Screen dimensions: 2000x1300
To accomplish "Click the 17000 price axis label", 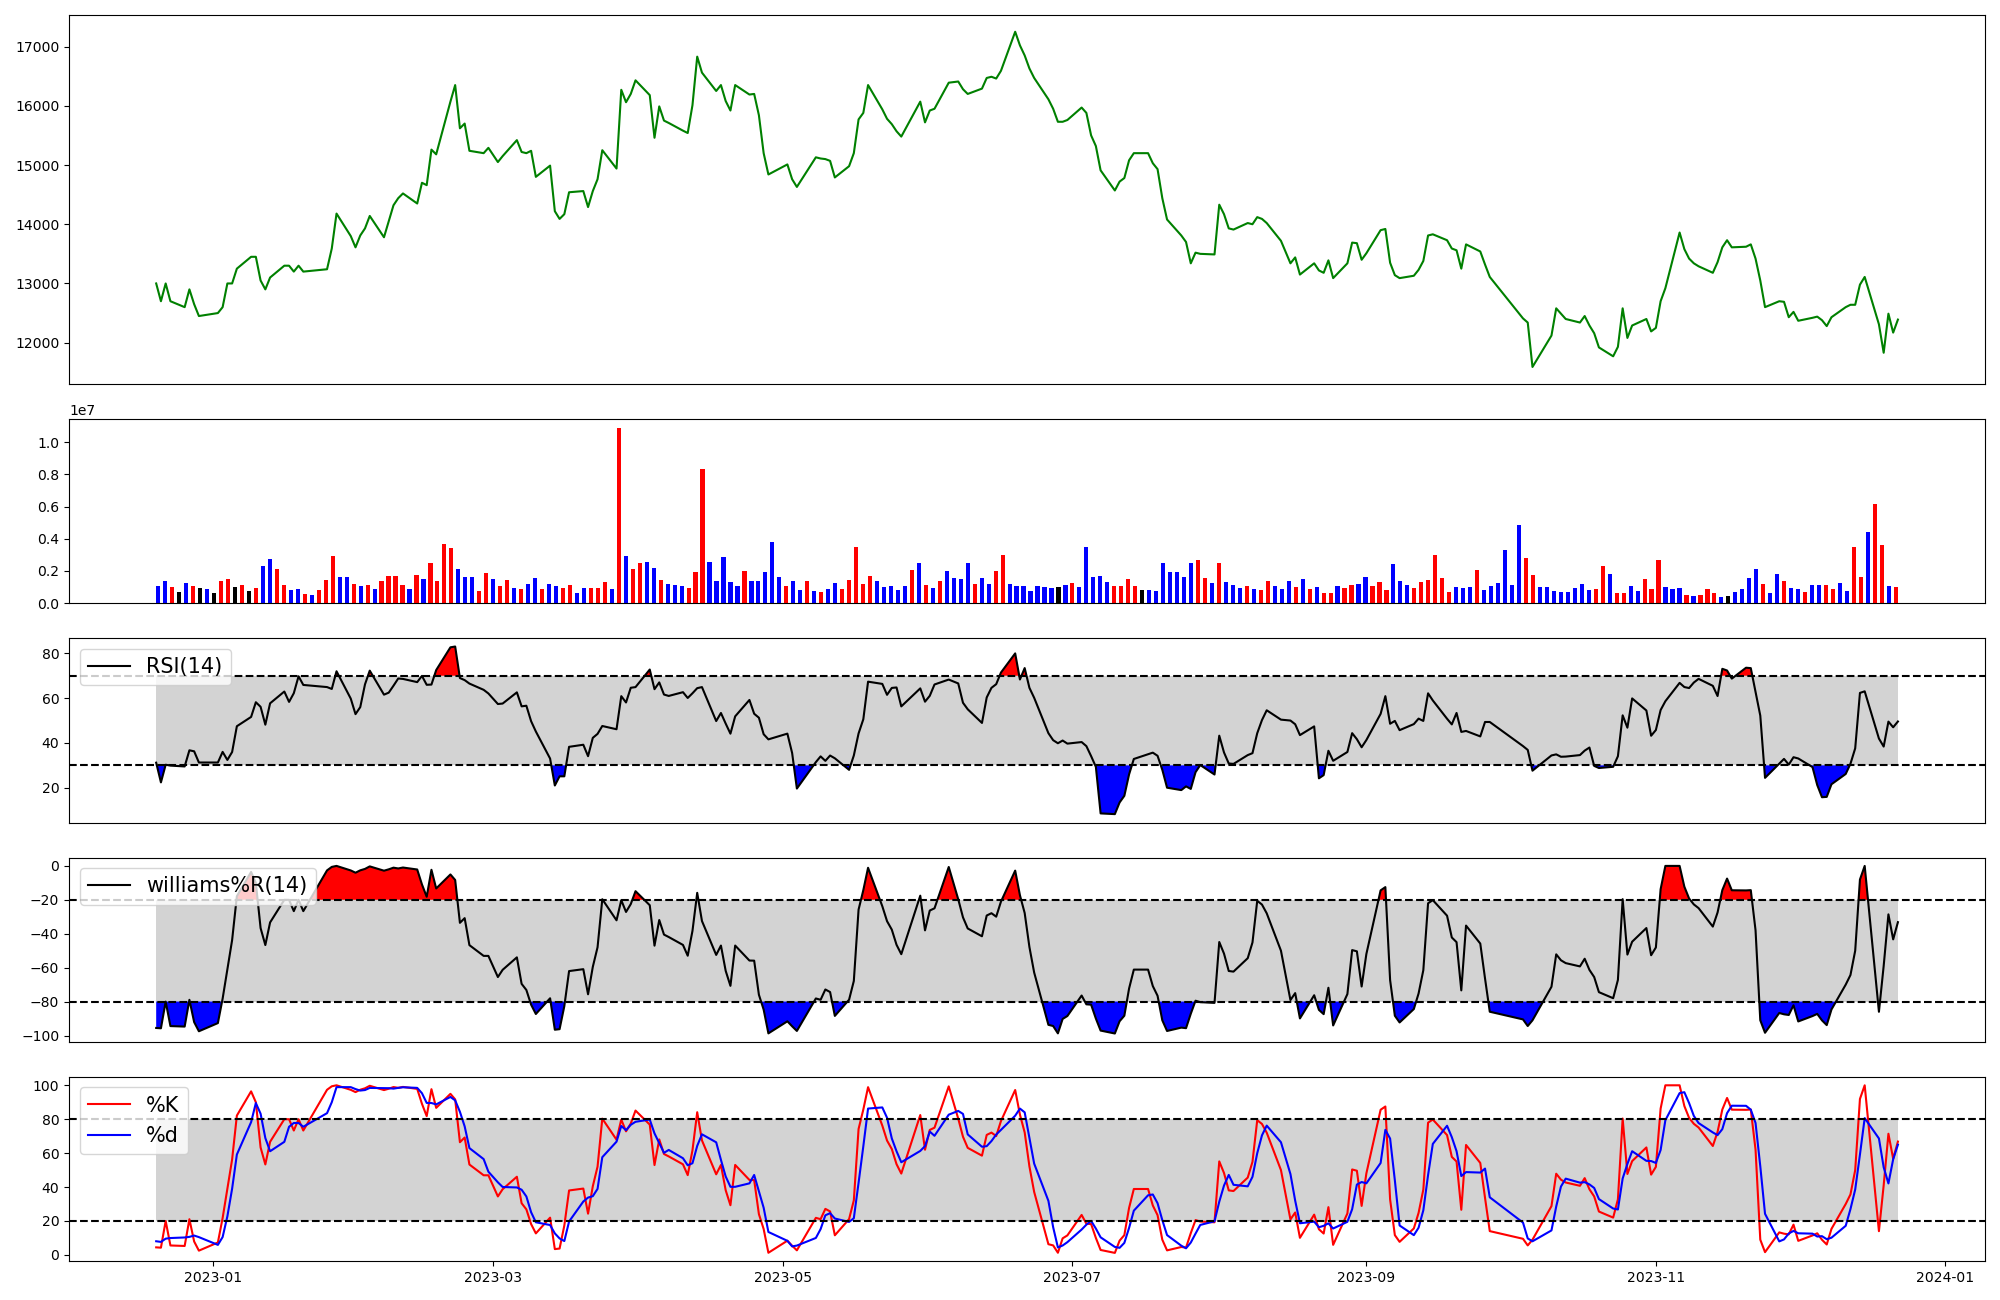I will (37, 47).
